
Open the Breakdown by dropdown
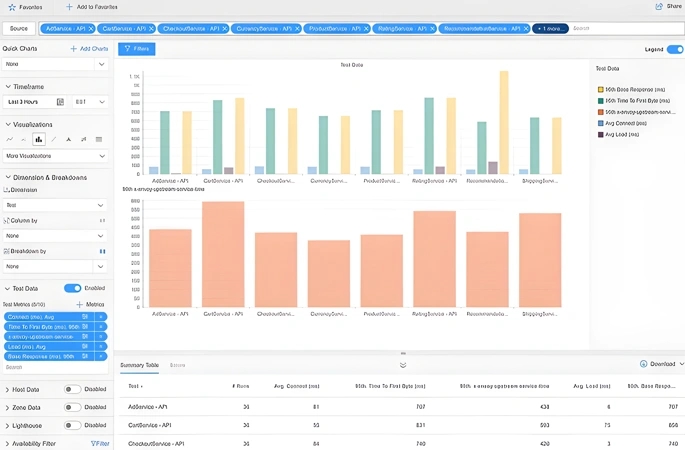55,266
